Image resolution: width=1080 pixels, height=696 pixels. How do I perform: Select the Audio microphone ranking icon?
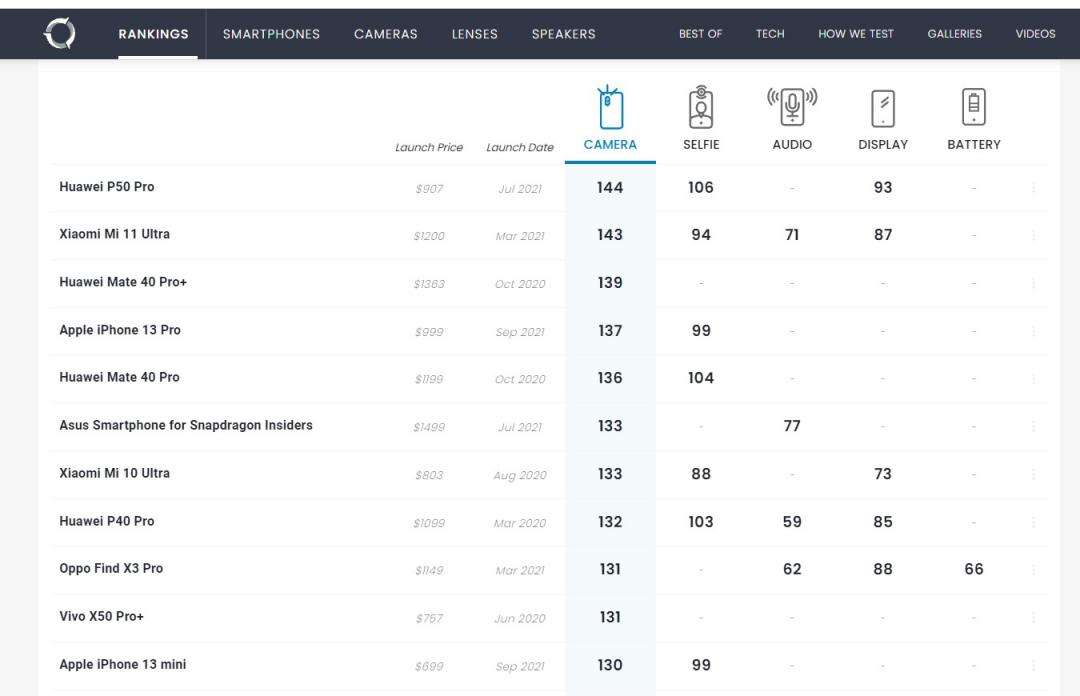792,108
